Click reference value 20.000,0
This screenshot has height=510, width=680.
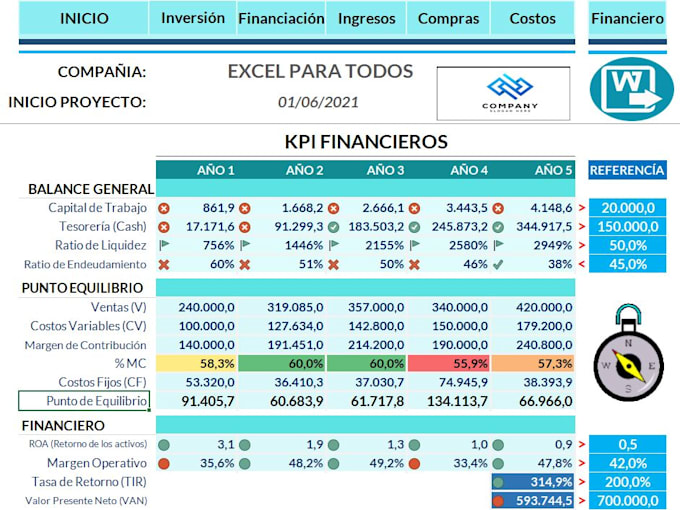[x=627, y=208]
